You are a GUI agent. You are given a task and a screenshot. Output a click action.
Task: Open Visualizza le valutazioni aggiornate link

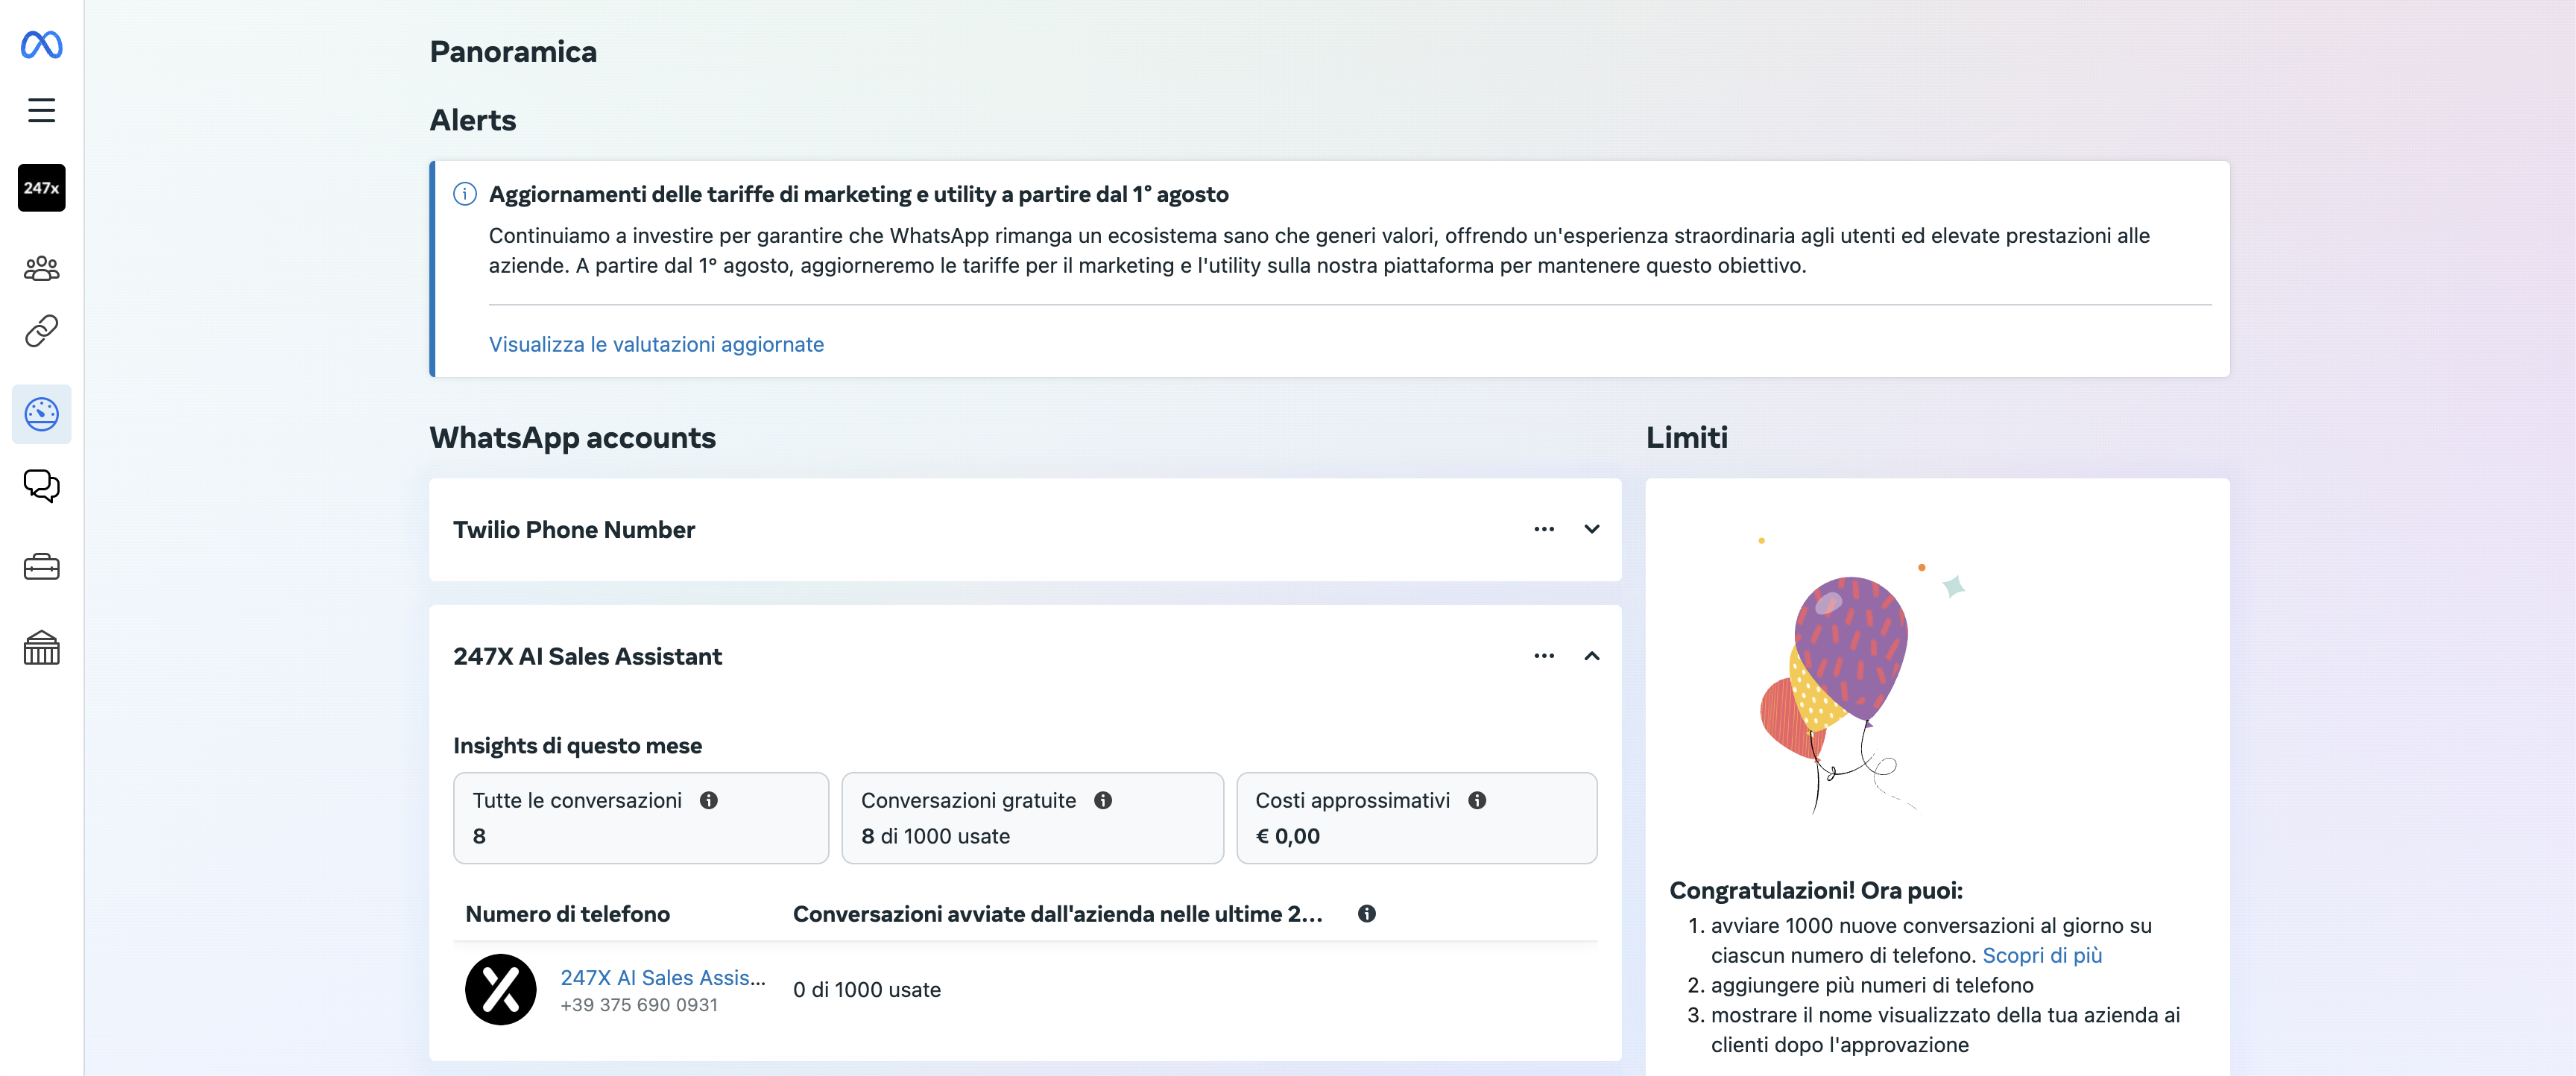(656, 344)
